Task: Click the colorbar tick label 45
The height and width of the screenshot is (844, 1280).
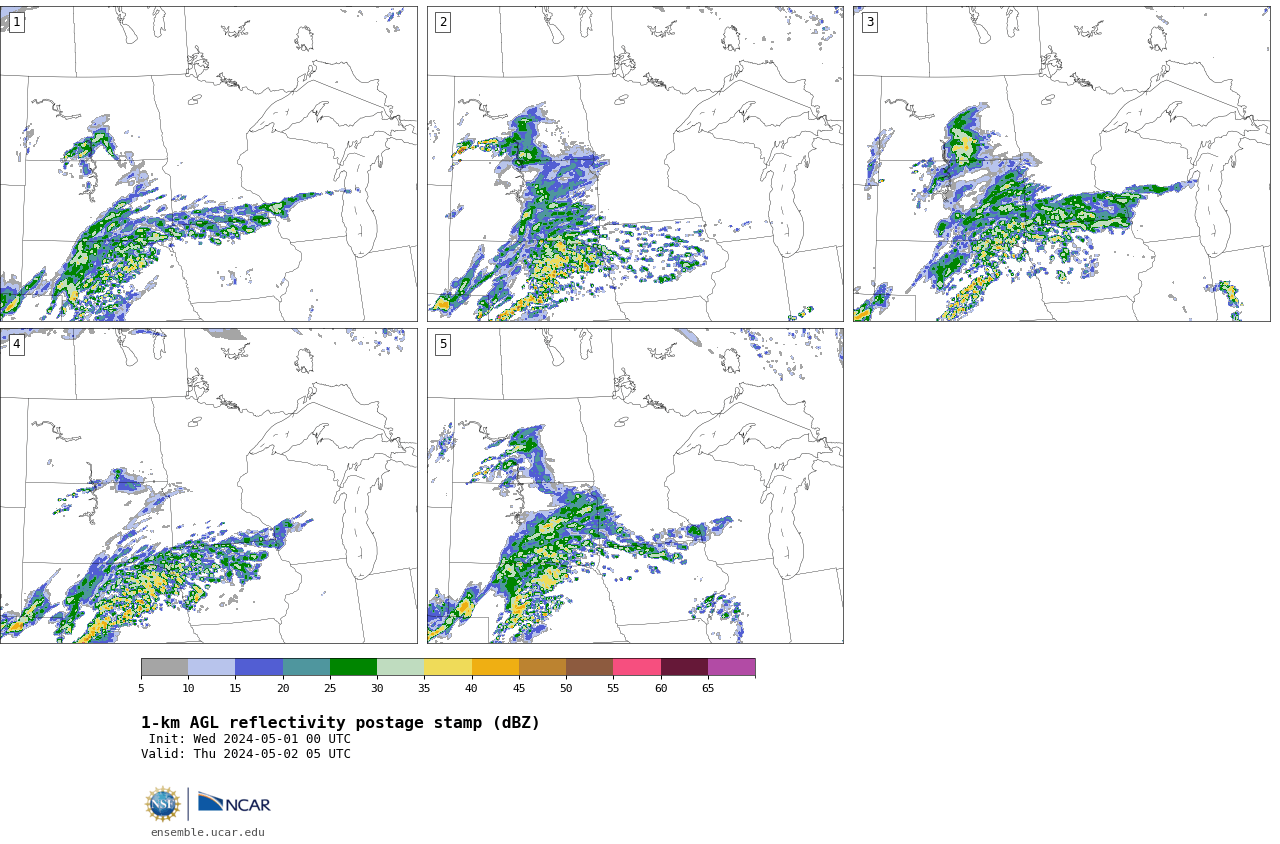Action: (x=519, y=688)
